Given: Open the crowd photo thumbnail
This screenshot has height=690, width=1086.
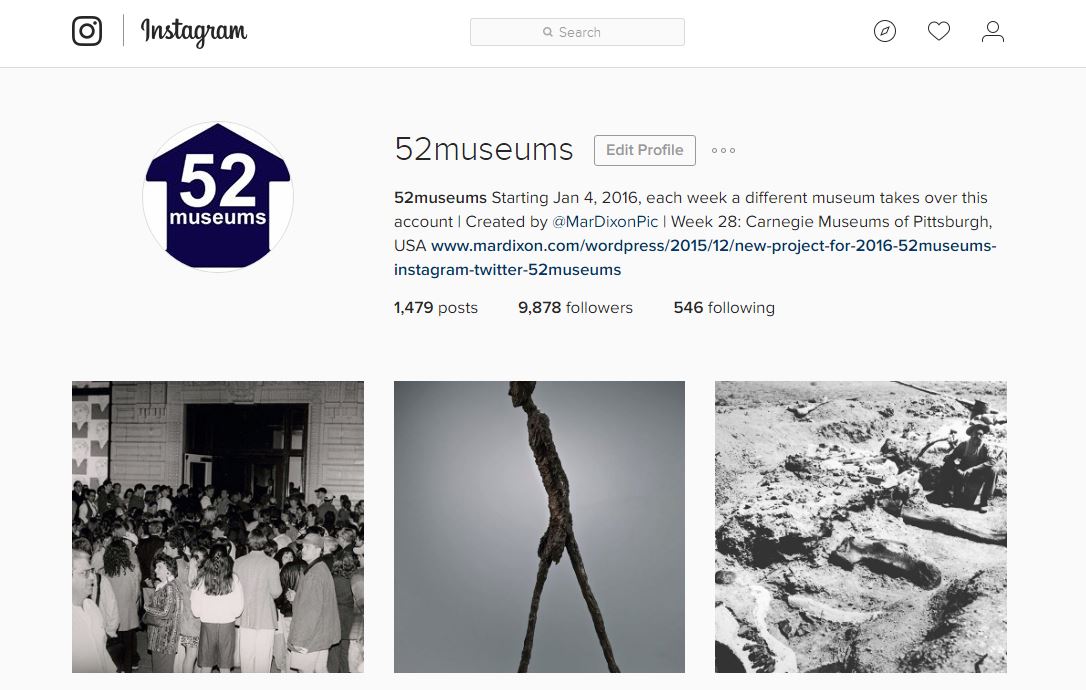Looking at the screenshot, I should tap(217, 527).
